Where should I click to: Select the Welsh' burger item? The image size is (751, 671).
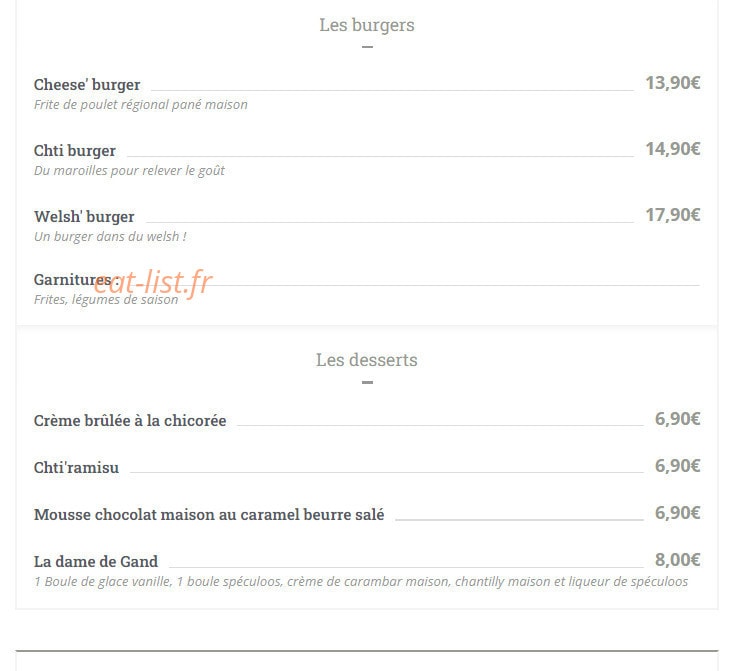pos(84,216)
